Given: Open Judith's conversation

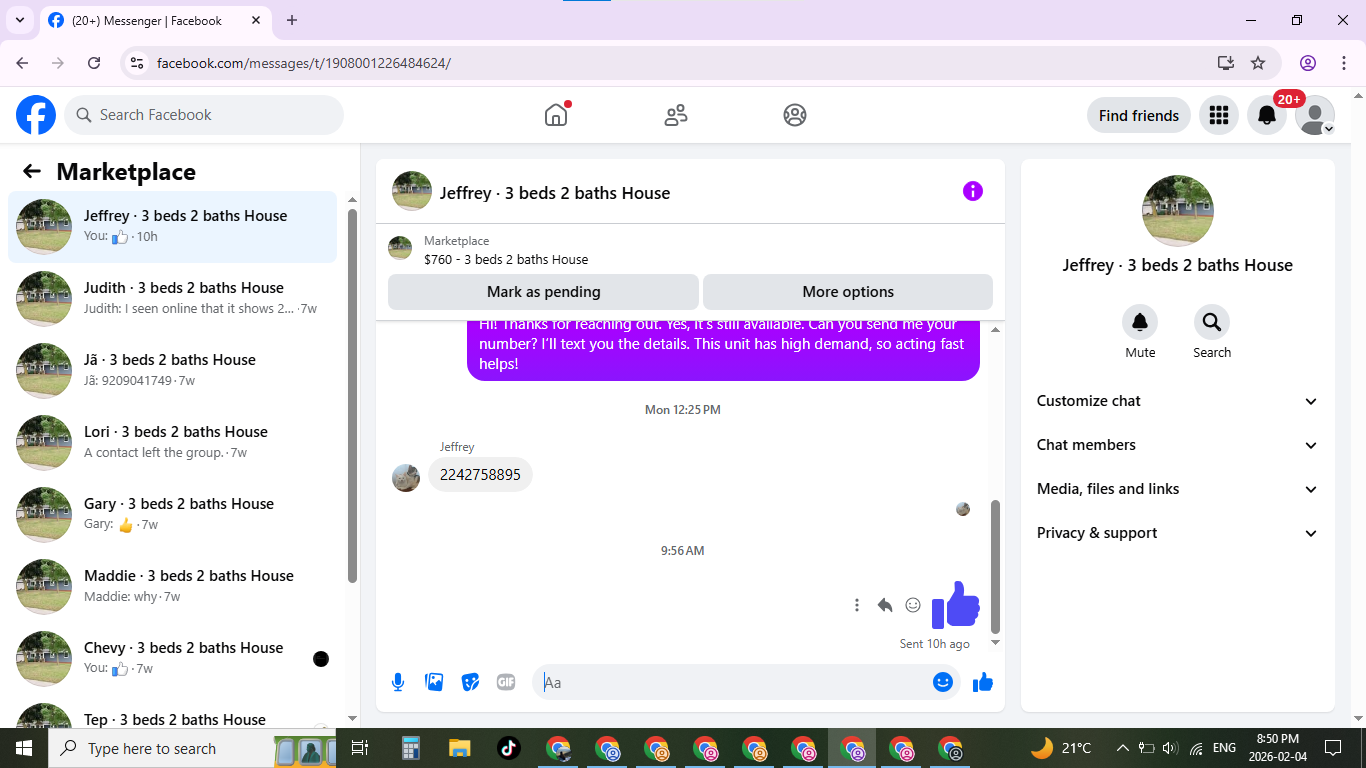Looking at the screenshot, I should point(173,299).
